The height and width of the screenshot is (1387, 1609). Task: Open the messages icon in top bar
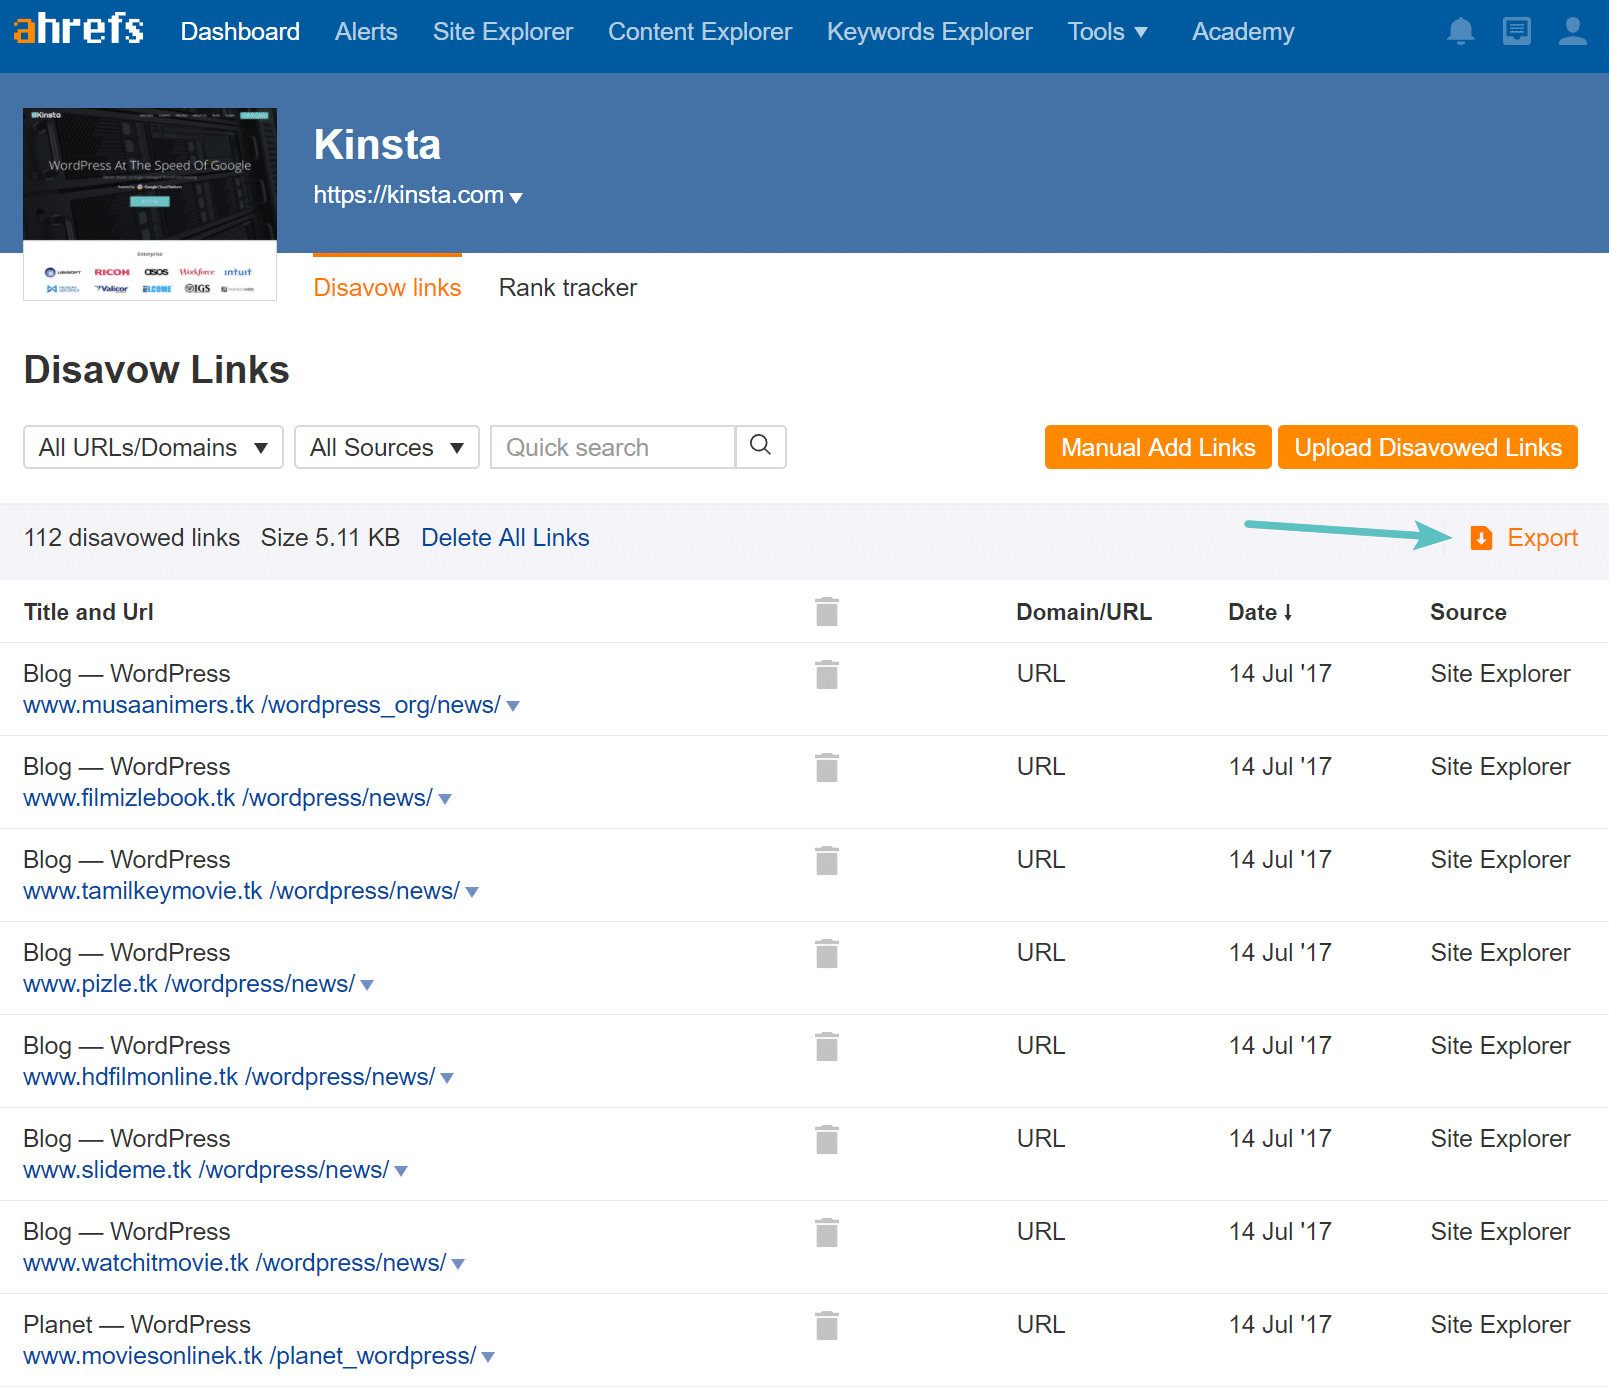1517,31
